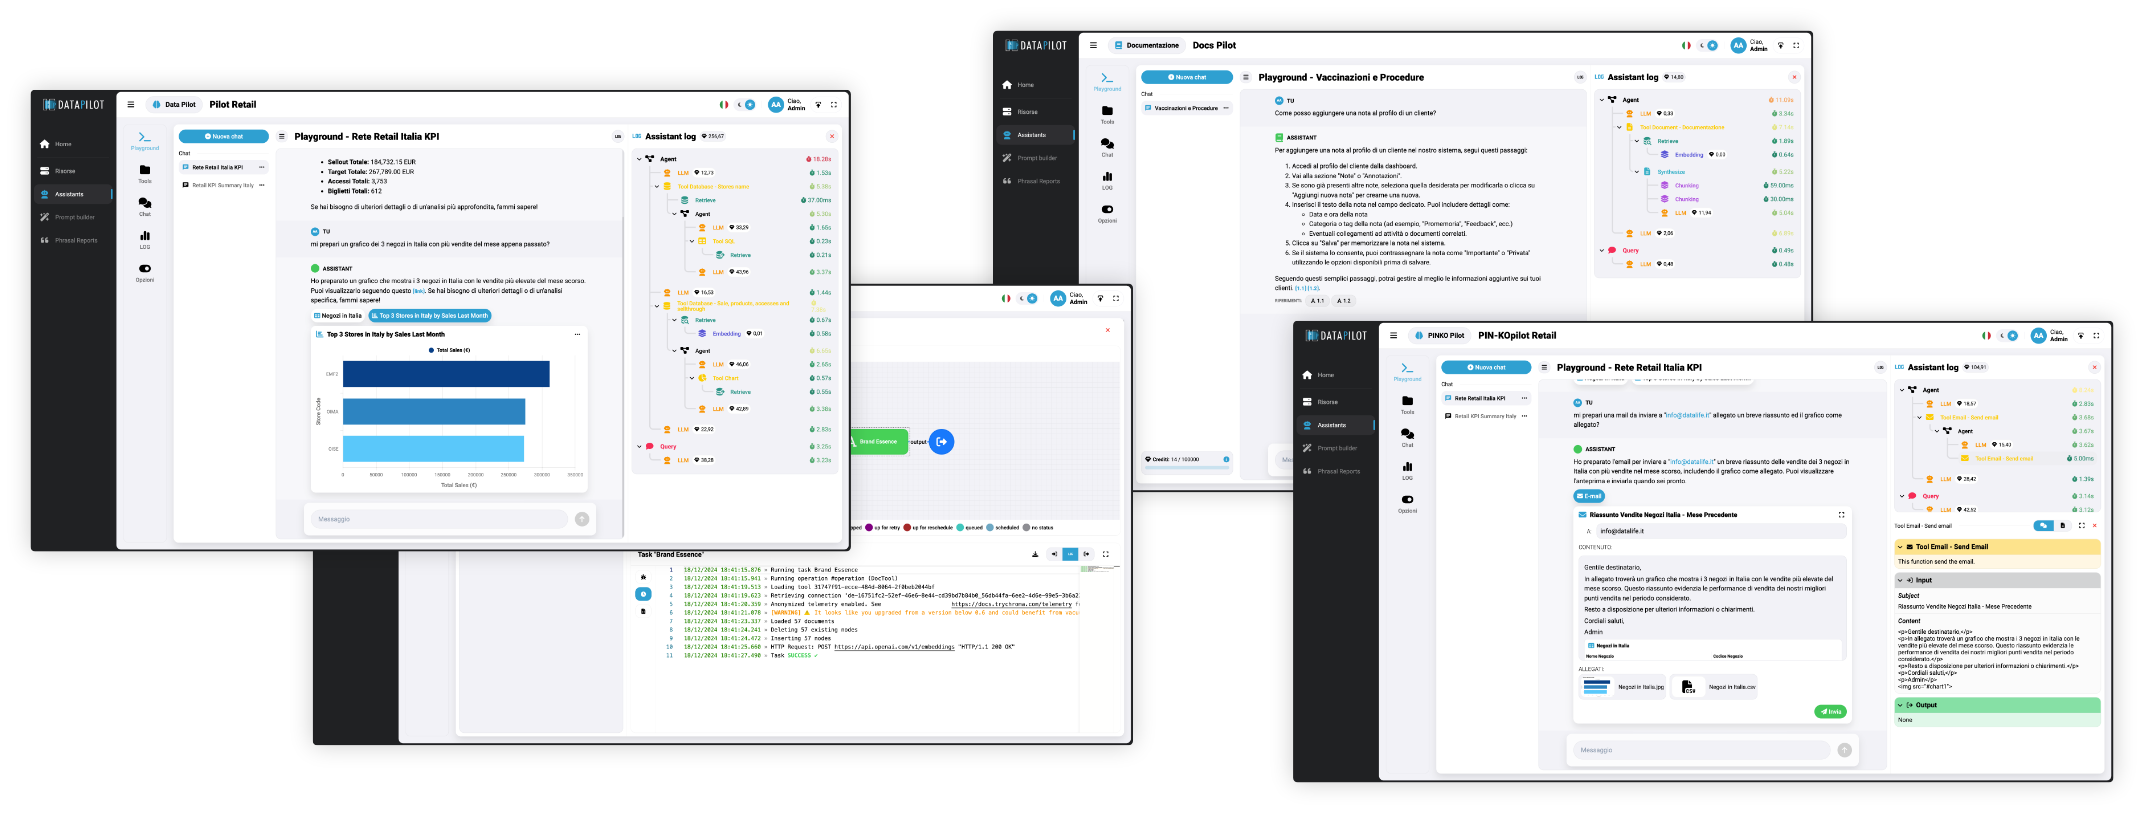Toggle dark mode switch in Docs Pilot window
Screen dimensions: 2144x813
1709,45
